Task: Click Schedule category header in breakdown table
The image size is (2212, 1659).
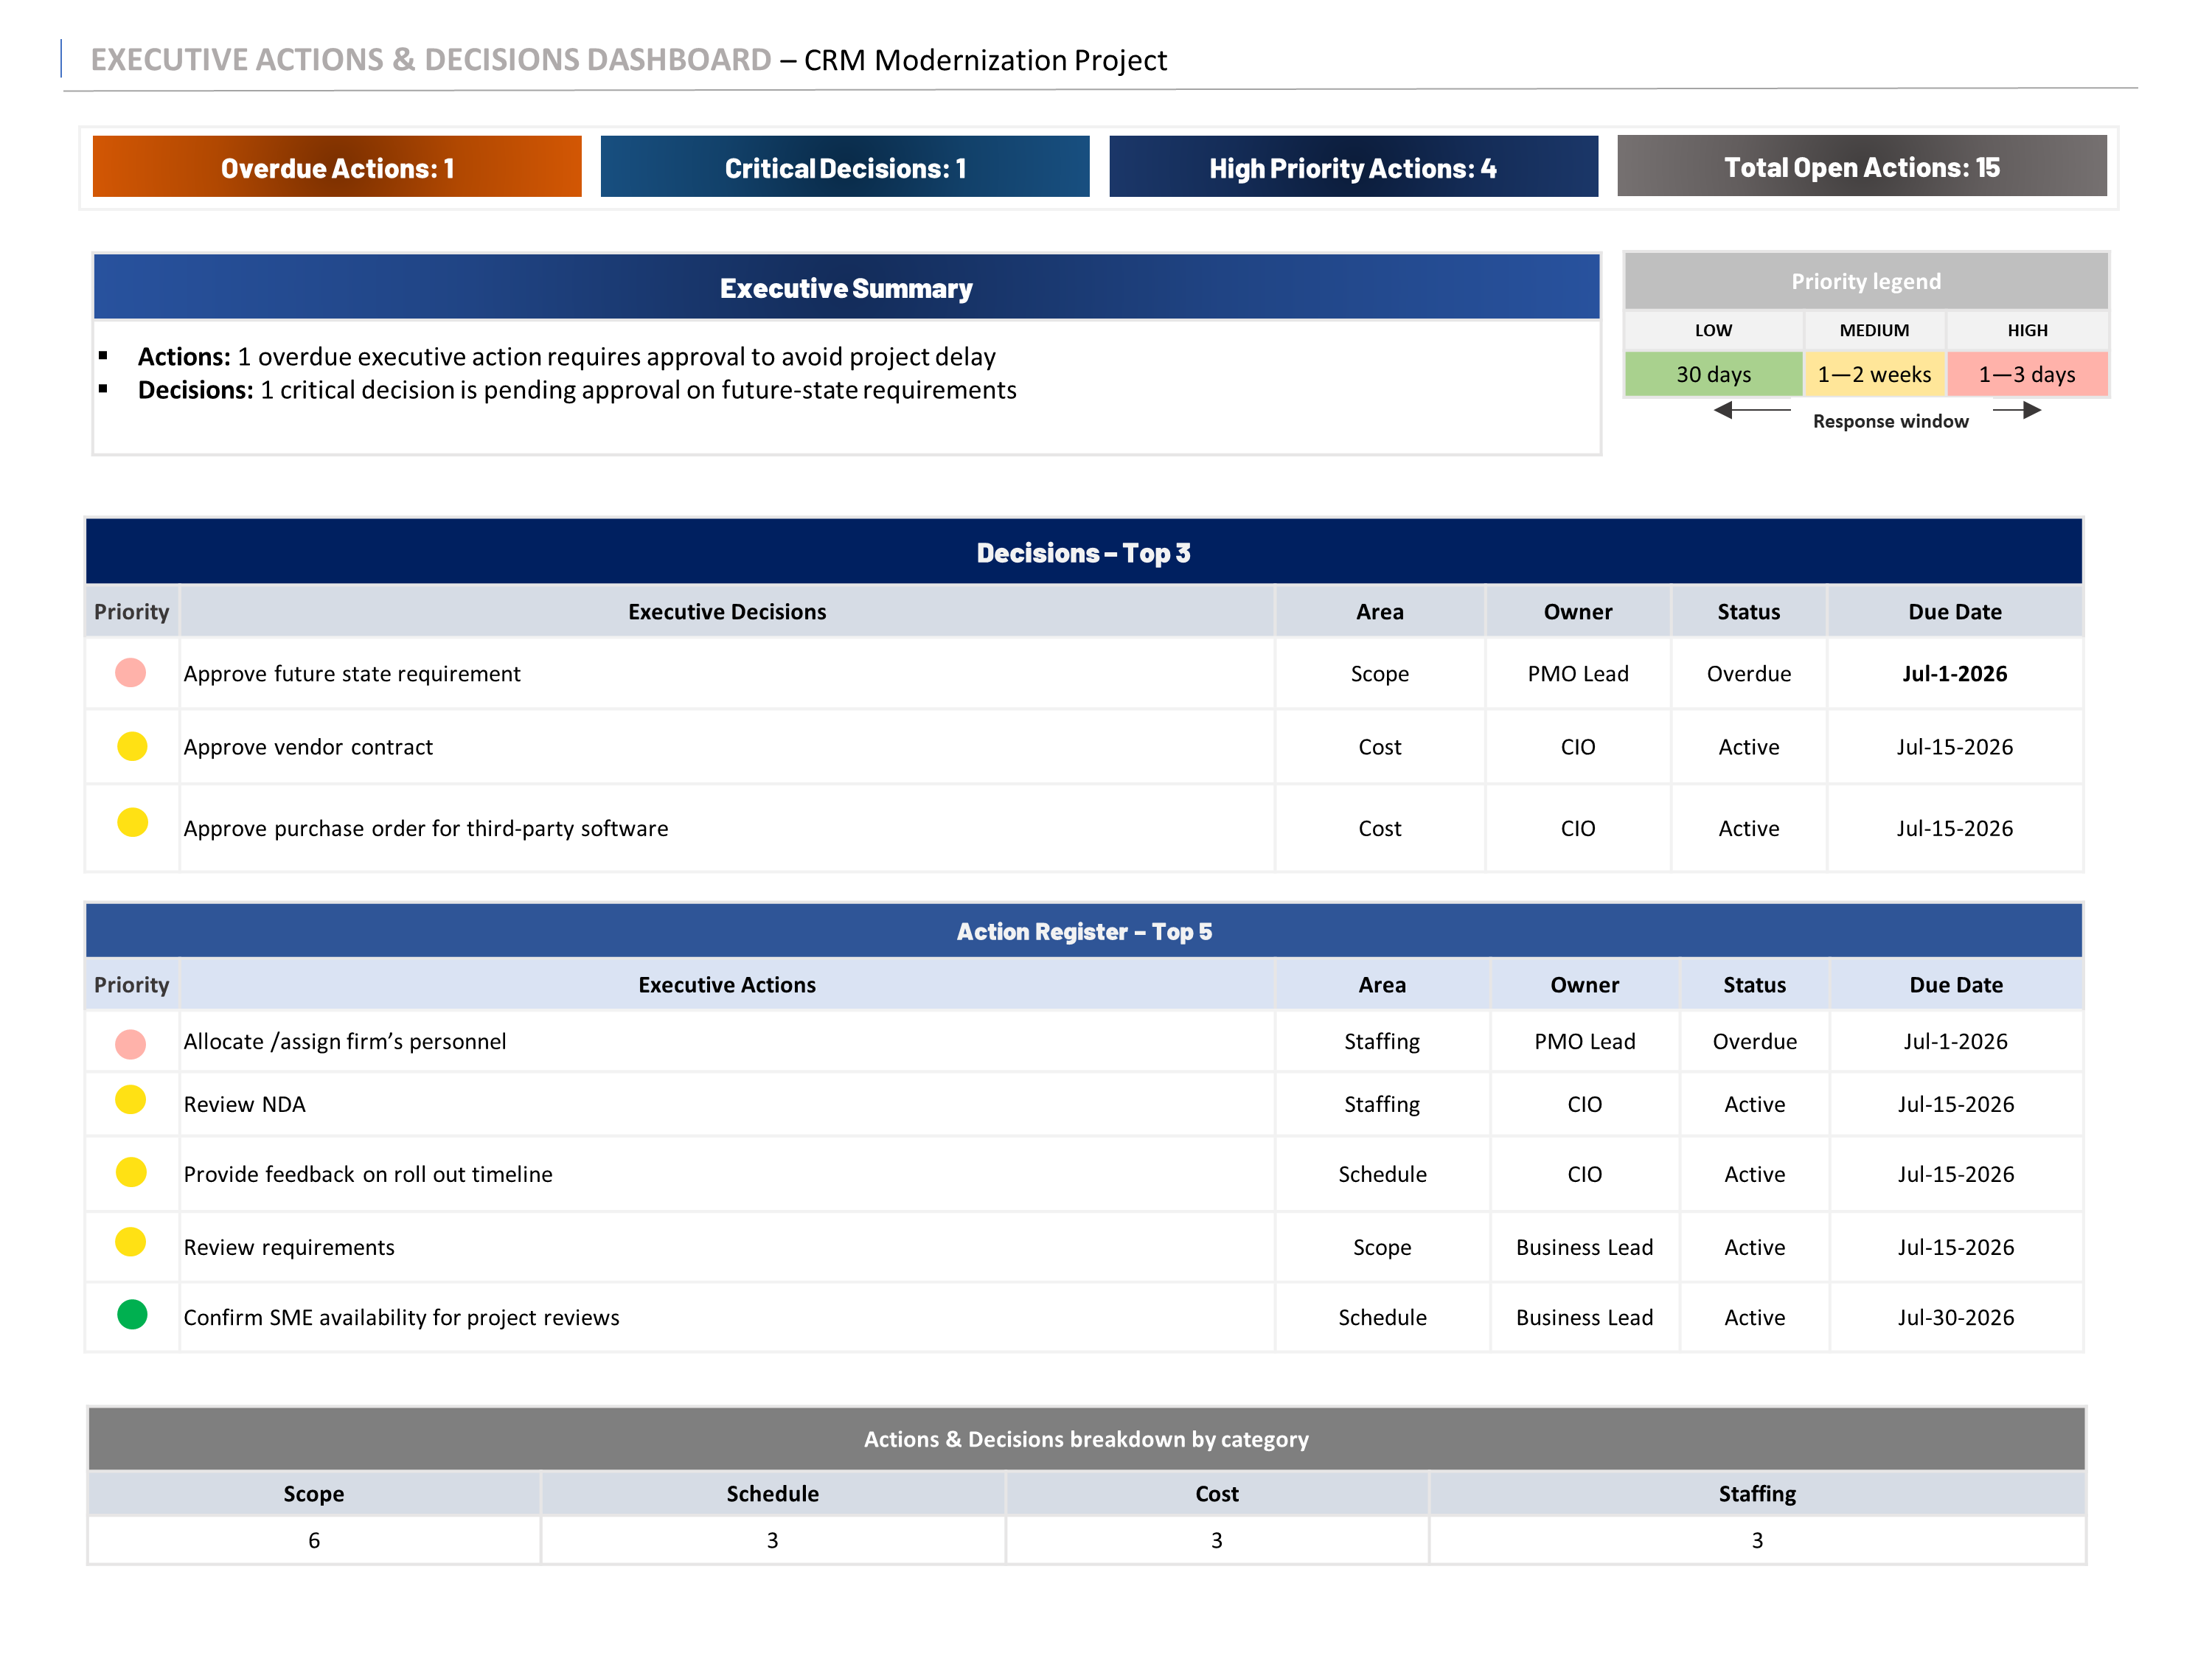Action: 772,1493
